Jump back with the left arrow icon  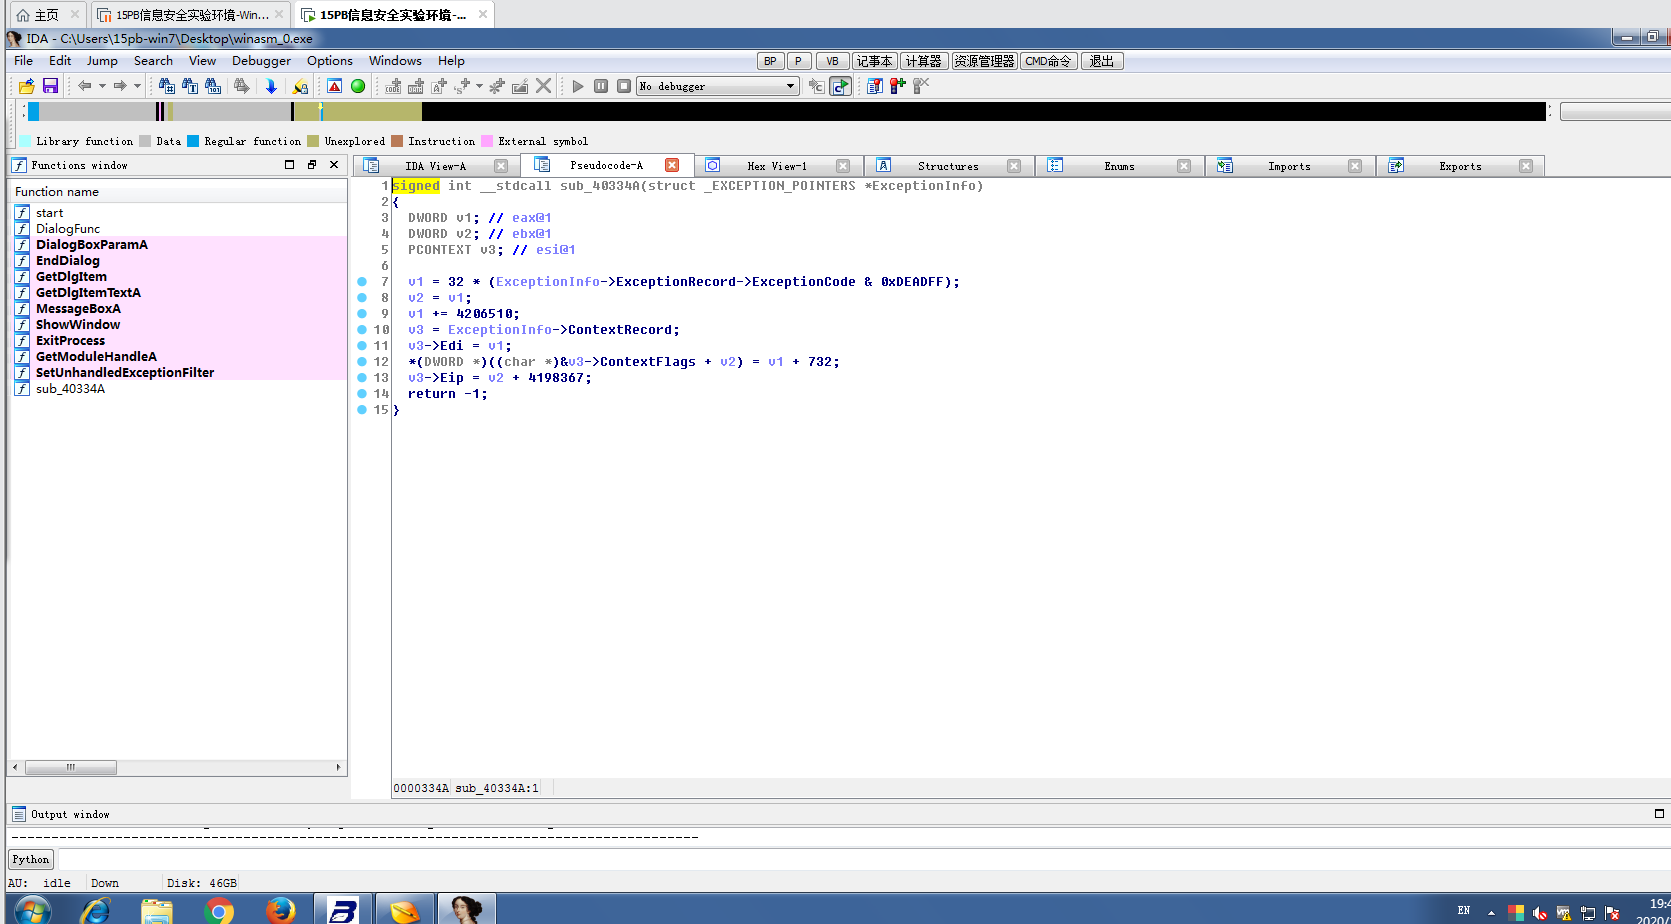pos(85,86)
